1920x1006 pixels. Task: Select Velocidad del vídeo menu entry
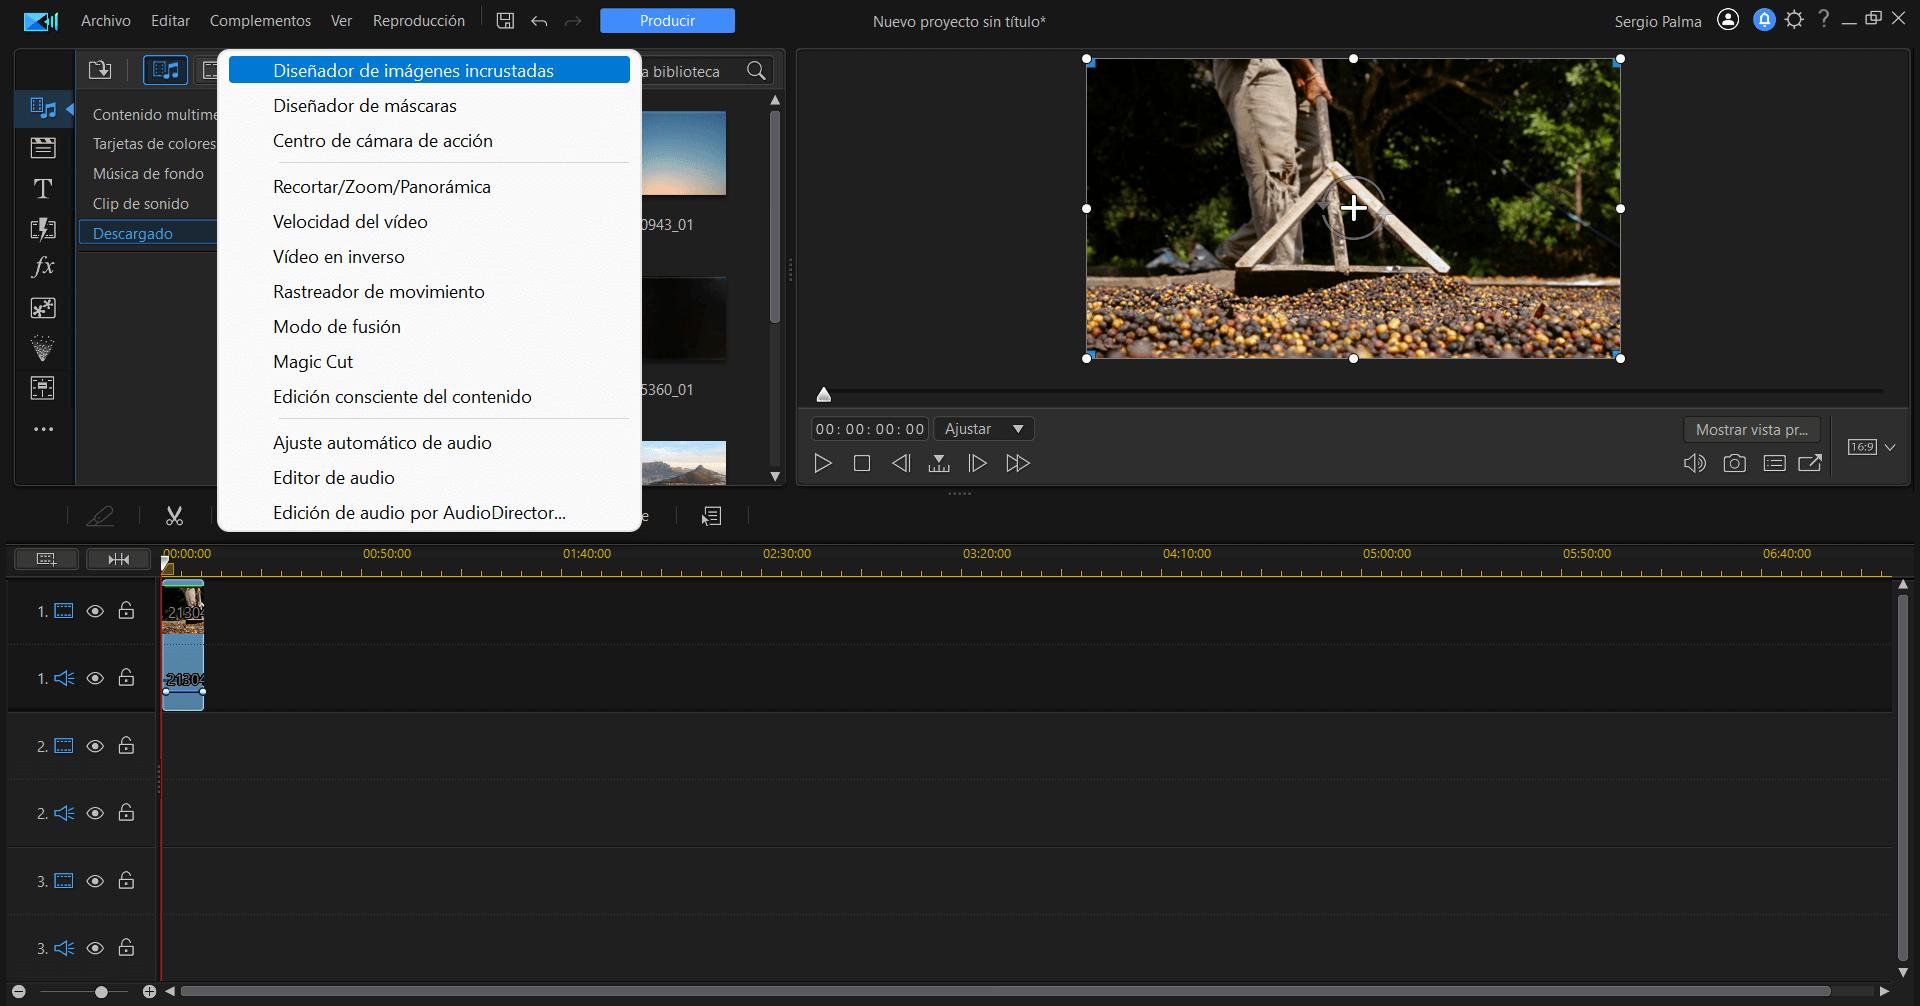(350, 222)
